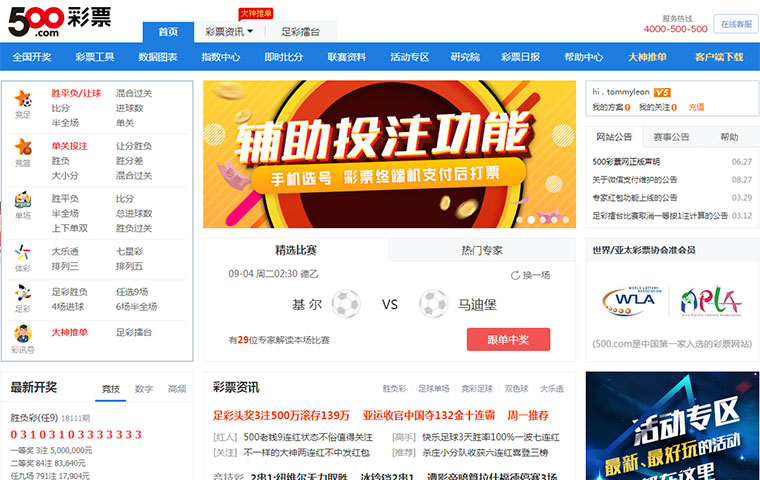Open 我的方案 in user panel
Image resolution: width=760 pixels, height=480 pixels.
(611, 107)
